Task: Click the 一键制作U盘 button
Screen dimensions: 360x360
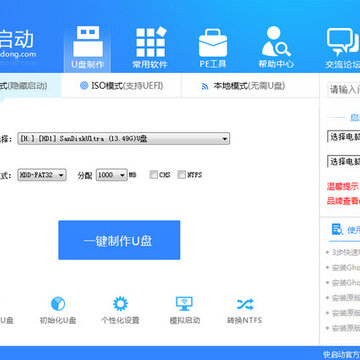Action: [119, 240]
